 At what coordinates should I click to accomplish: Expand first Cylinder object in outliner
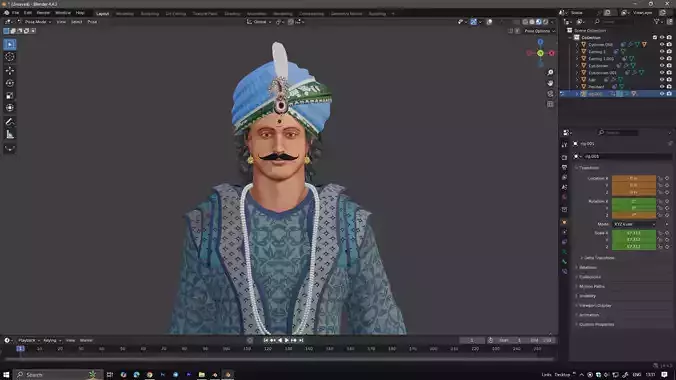[x=577, y=44]
